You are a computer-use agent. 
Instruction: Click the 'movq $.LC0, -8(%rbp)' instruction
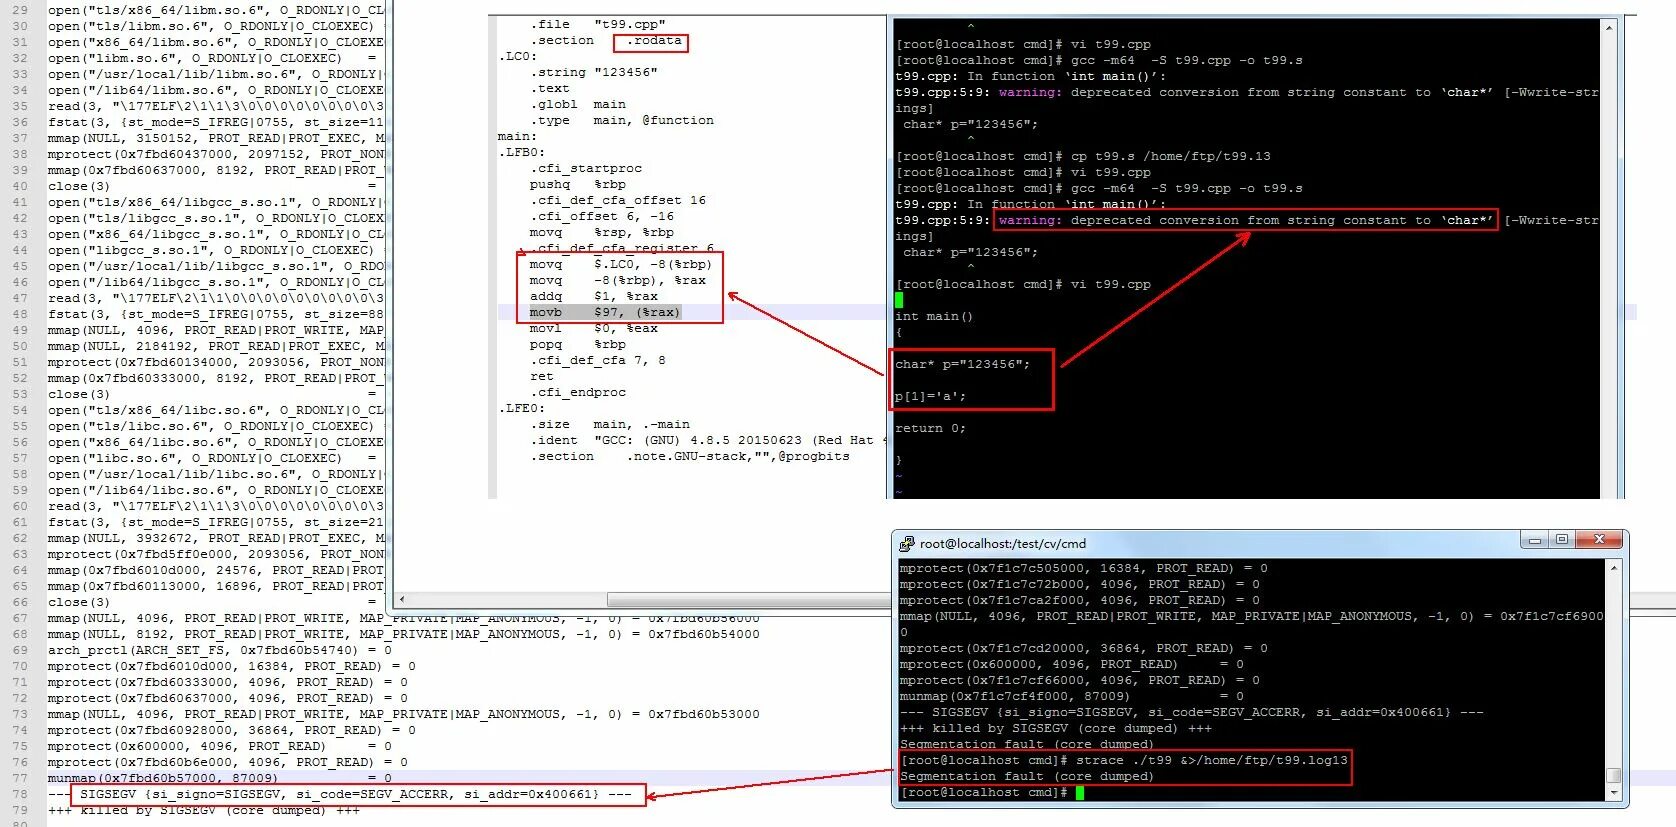[621, 264]
